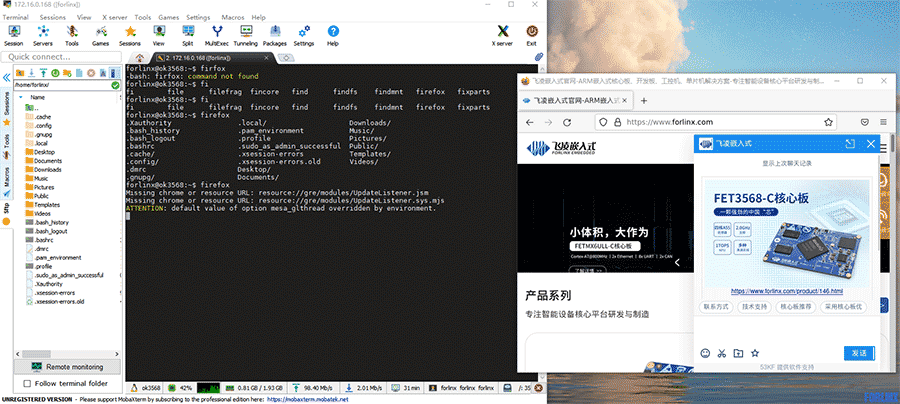Viewport: 900px width, 404px height.
Task: Click the SFTP delete icon
Action: click(91, 73)
